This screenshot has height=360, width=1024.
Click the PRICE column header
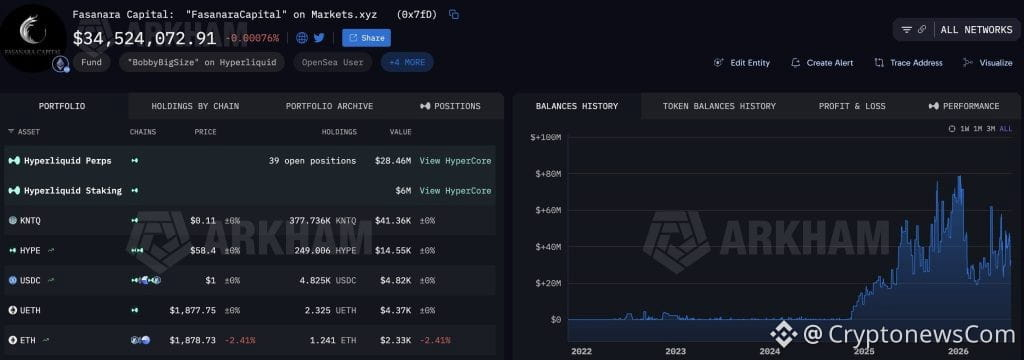205,132
